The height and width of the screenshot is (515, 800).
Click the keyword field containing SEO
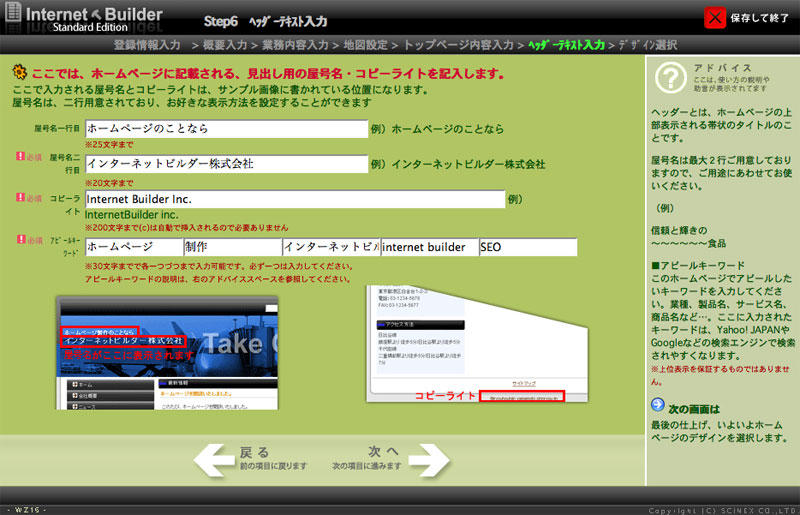click(528, 247)
